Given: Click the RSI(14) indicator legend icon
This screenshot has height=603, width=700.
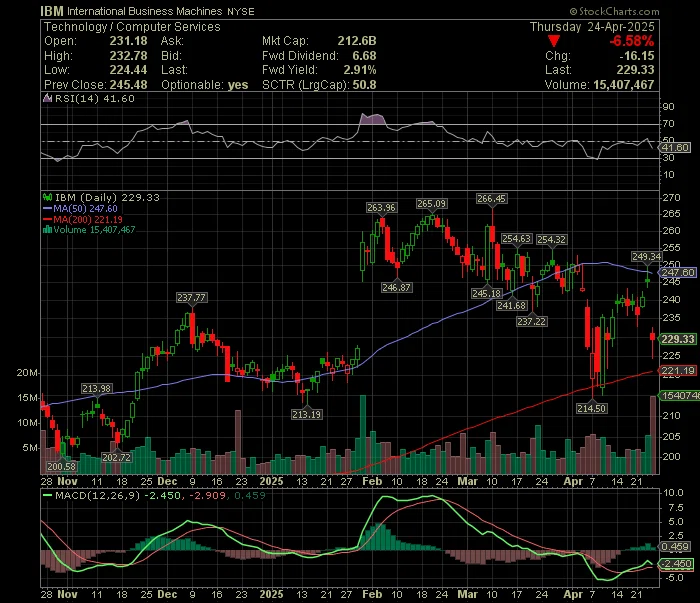Looking at the screenshot, I should (x=47, y=98).
